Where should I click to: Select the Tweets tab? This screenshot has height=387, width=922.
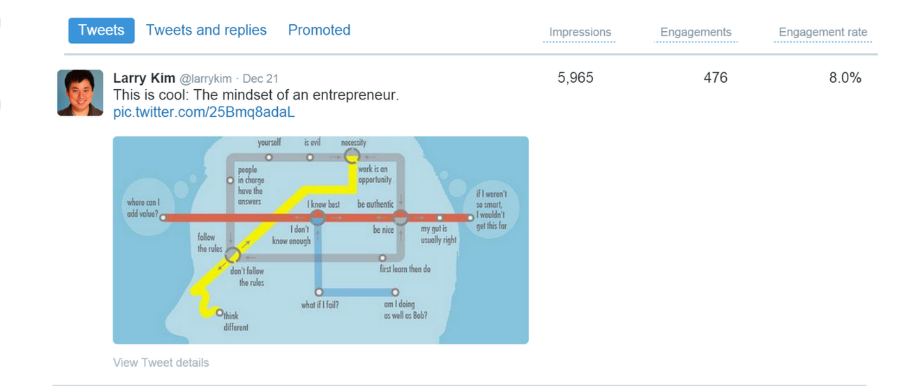pyautogui.click(x=101, y=31)
